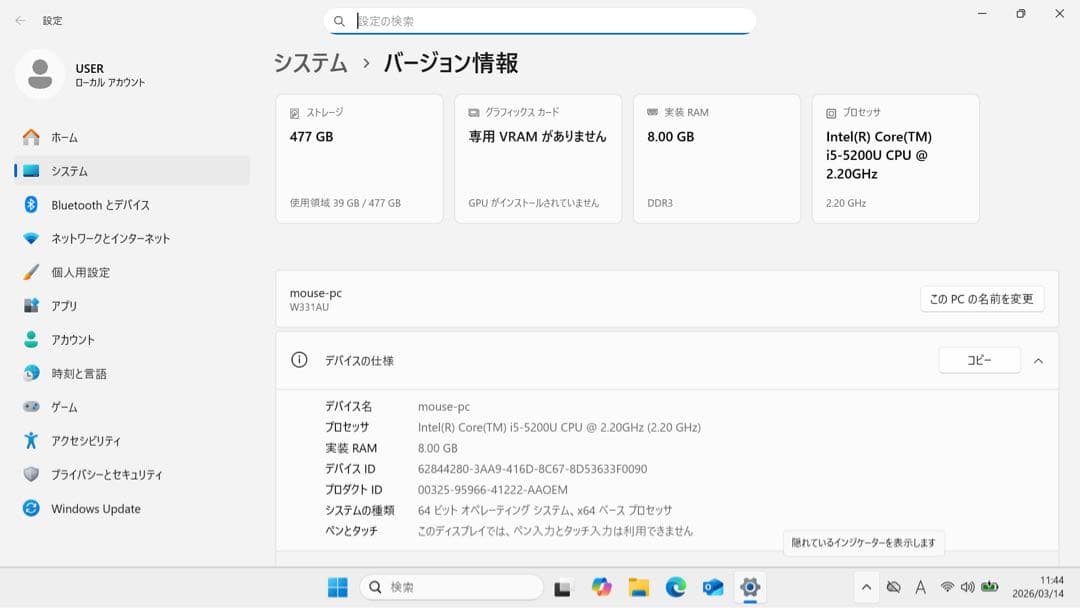The height and width of the screenshot is (608, 1080).
Task: Launch Copilot from the taskbar
Action: pyautogui.click(x=601, y=587)
